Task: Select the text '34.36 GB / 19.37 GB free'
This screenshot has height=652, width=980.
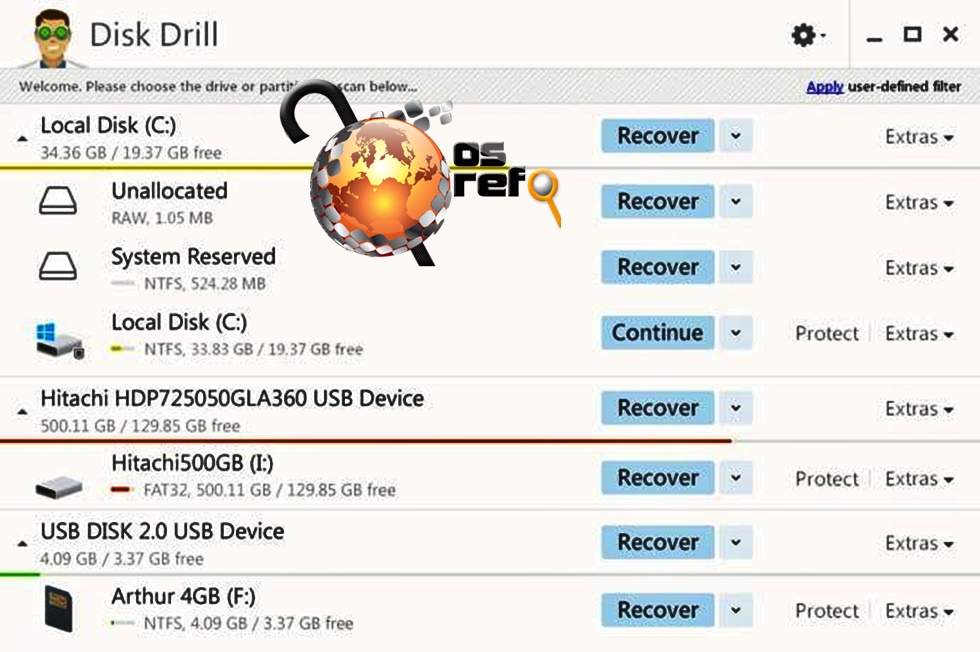Action: (x=131, y=153)
